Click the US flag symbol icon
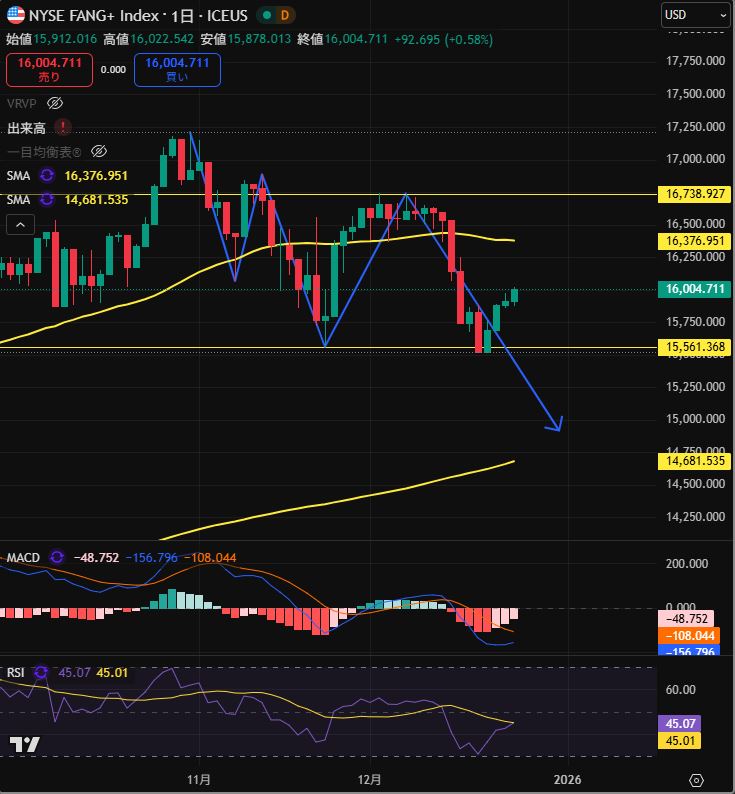Image resolution: width=735 pixels, height=794 pixels. pyautogui.click(x=16, y=15)
